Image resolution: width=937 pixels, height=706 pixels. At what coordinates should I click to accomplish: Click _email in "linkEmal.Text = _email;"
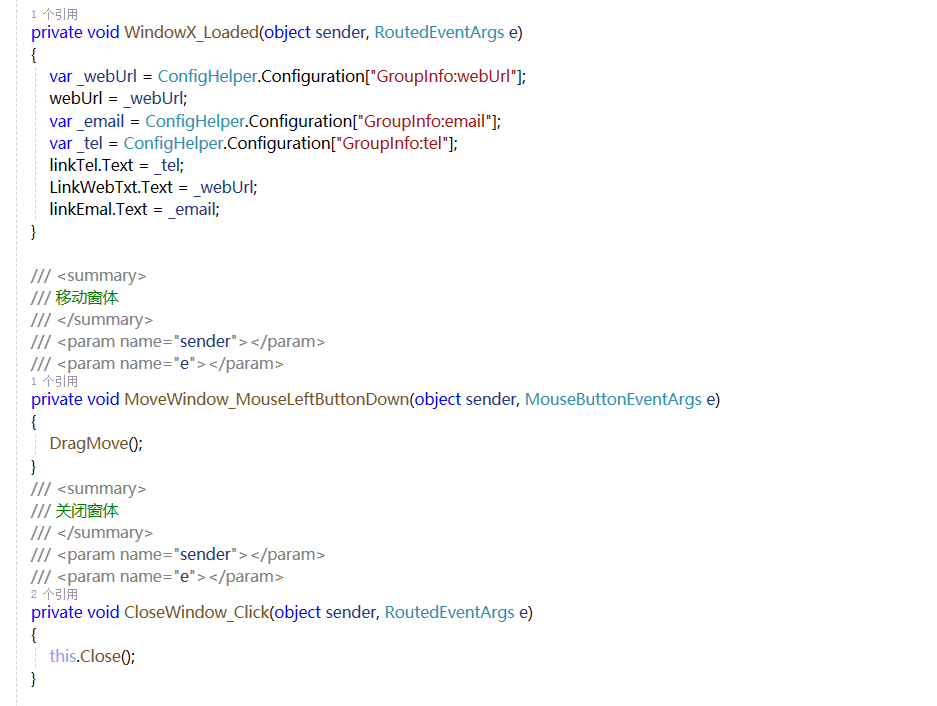[x=192, y=210]
